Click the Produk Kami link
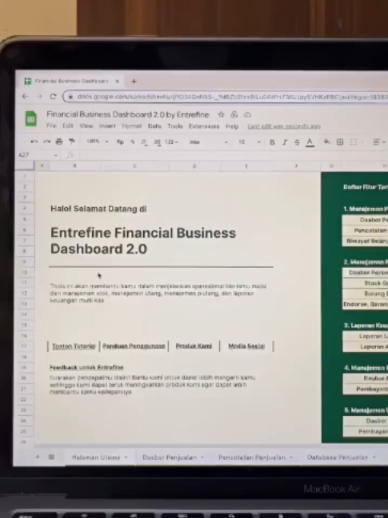Viewport: 388px width, 518px height. tap(194, 346)
